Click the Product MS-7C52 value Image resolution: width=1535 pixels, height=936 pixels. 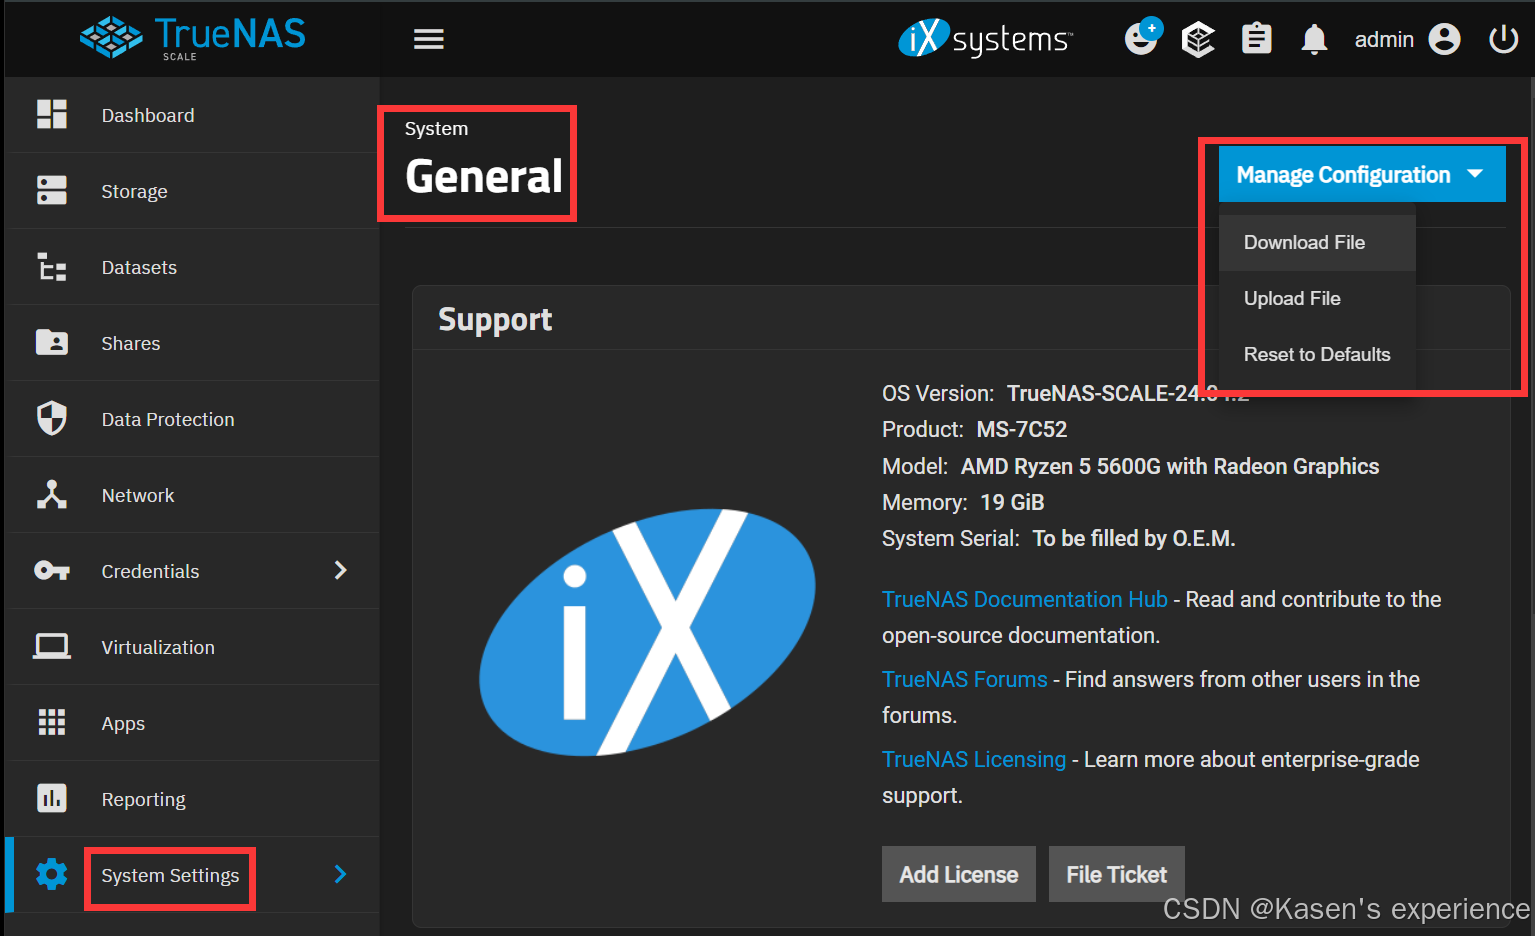pyautogui.click(x=1022, y=429)
